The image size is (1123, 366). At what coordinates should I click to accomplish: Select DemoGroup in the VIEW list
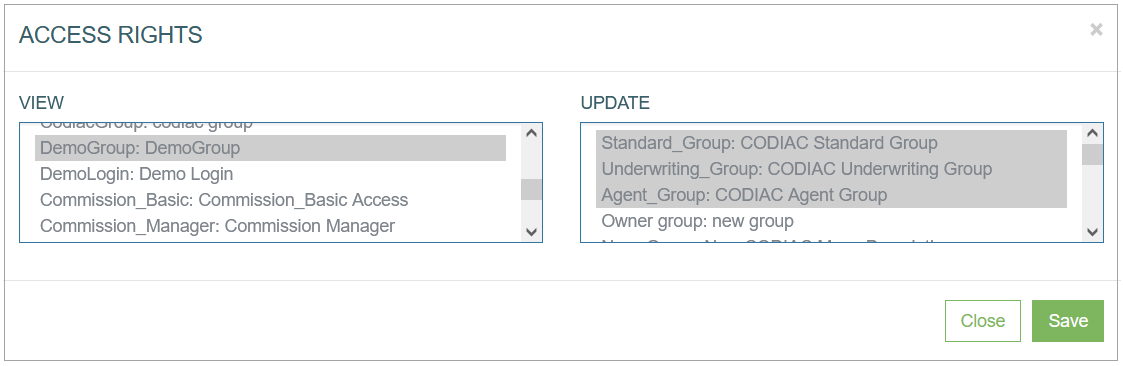point(271,148)
